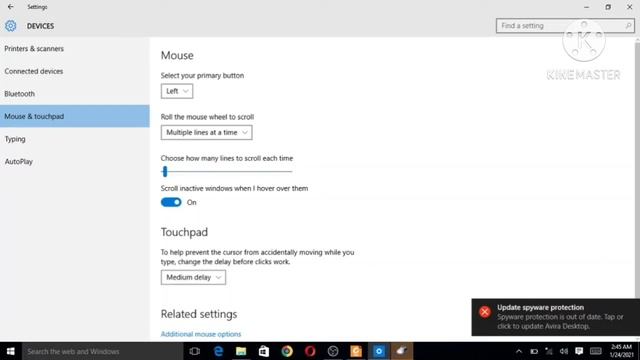Open the Store app on the taskbar

(264, 351)
